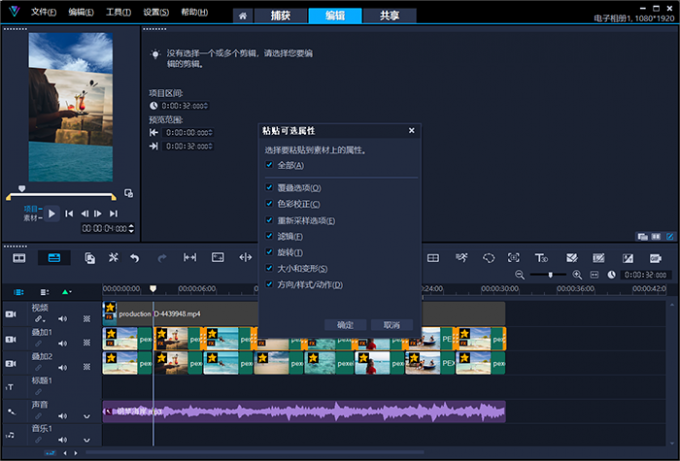Play the project preview
The height and width of the screenshot is (461, 680).
tap(52, 213)
